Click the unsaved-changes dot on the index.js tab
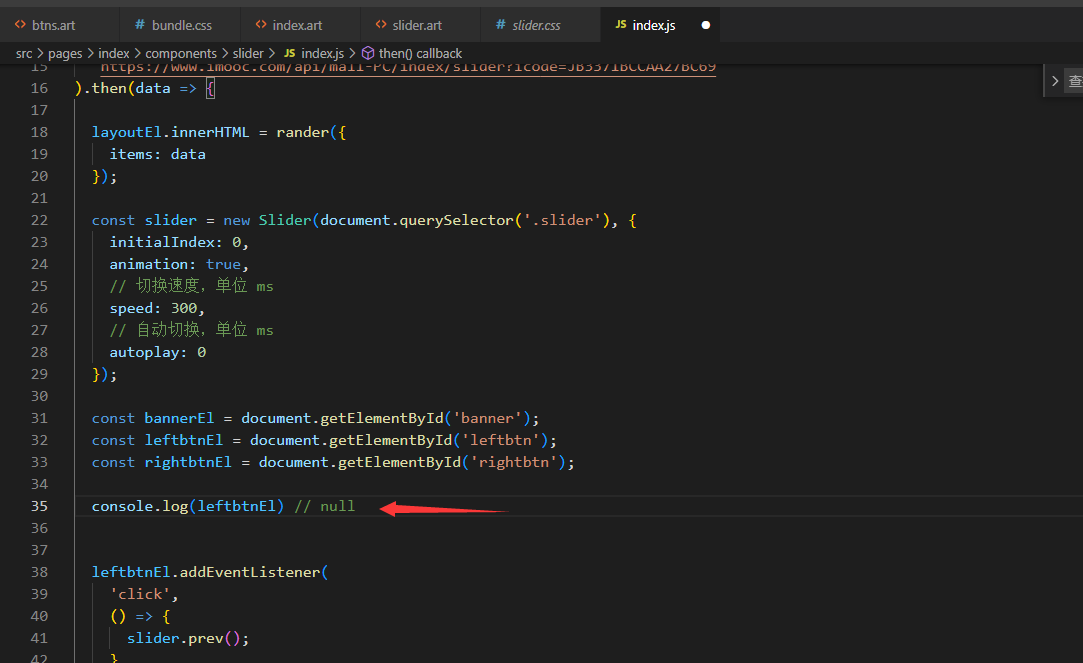Screen dimensions: 1083x663 [x=706, y=24]
